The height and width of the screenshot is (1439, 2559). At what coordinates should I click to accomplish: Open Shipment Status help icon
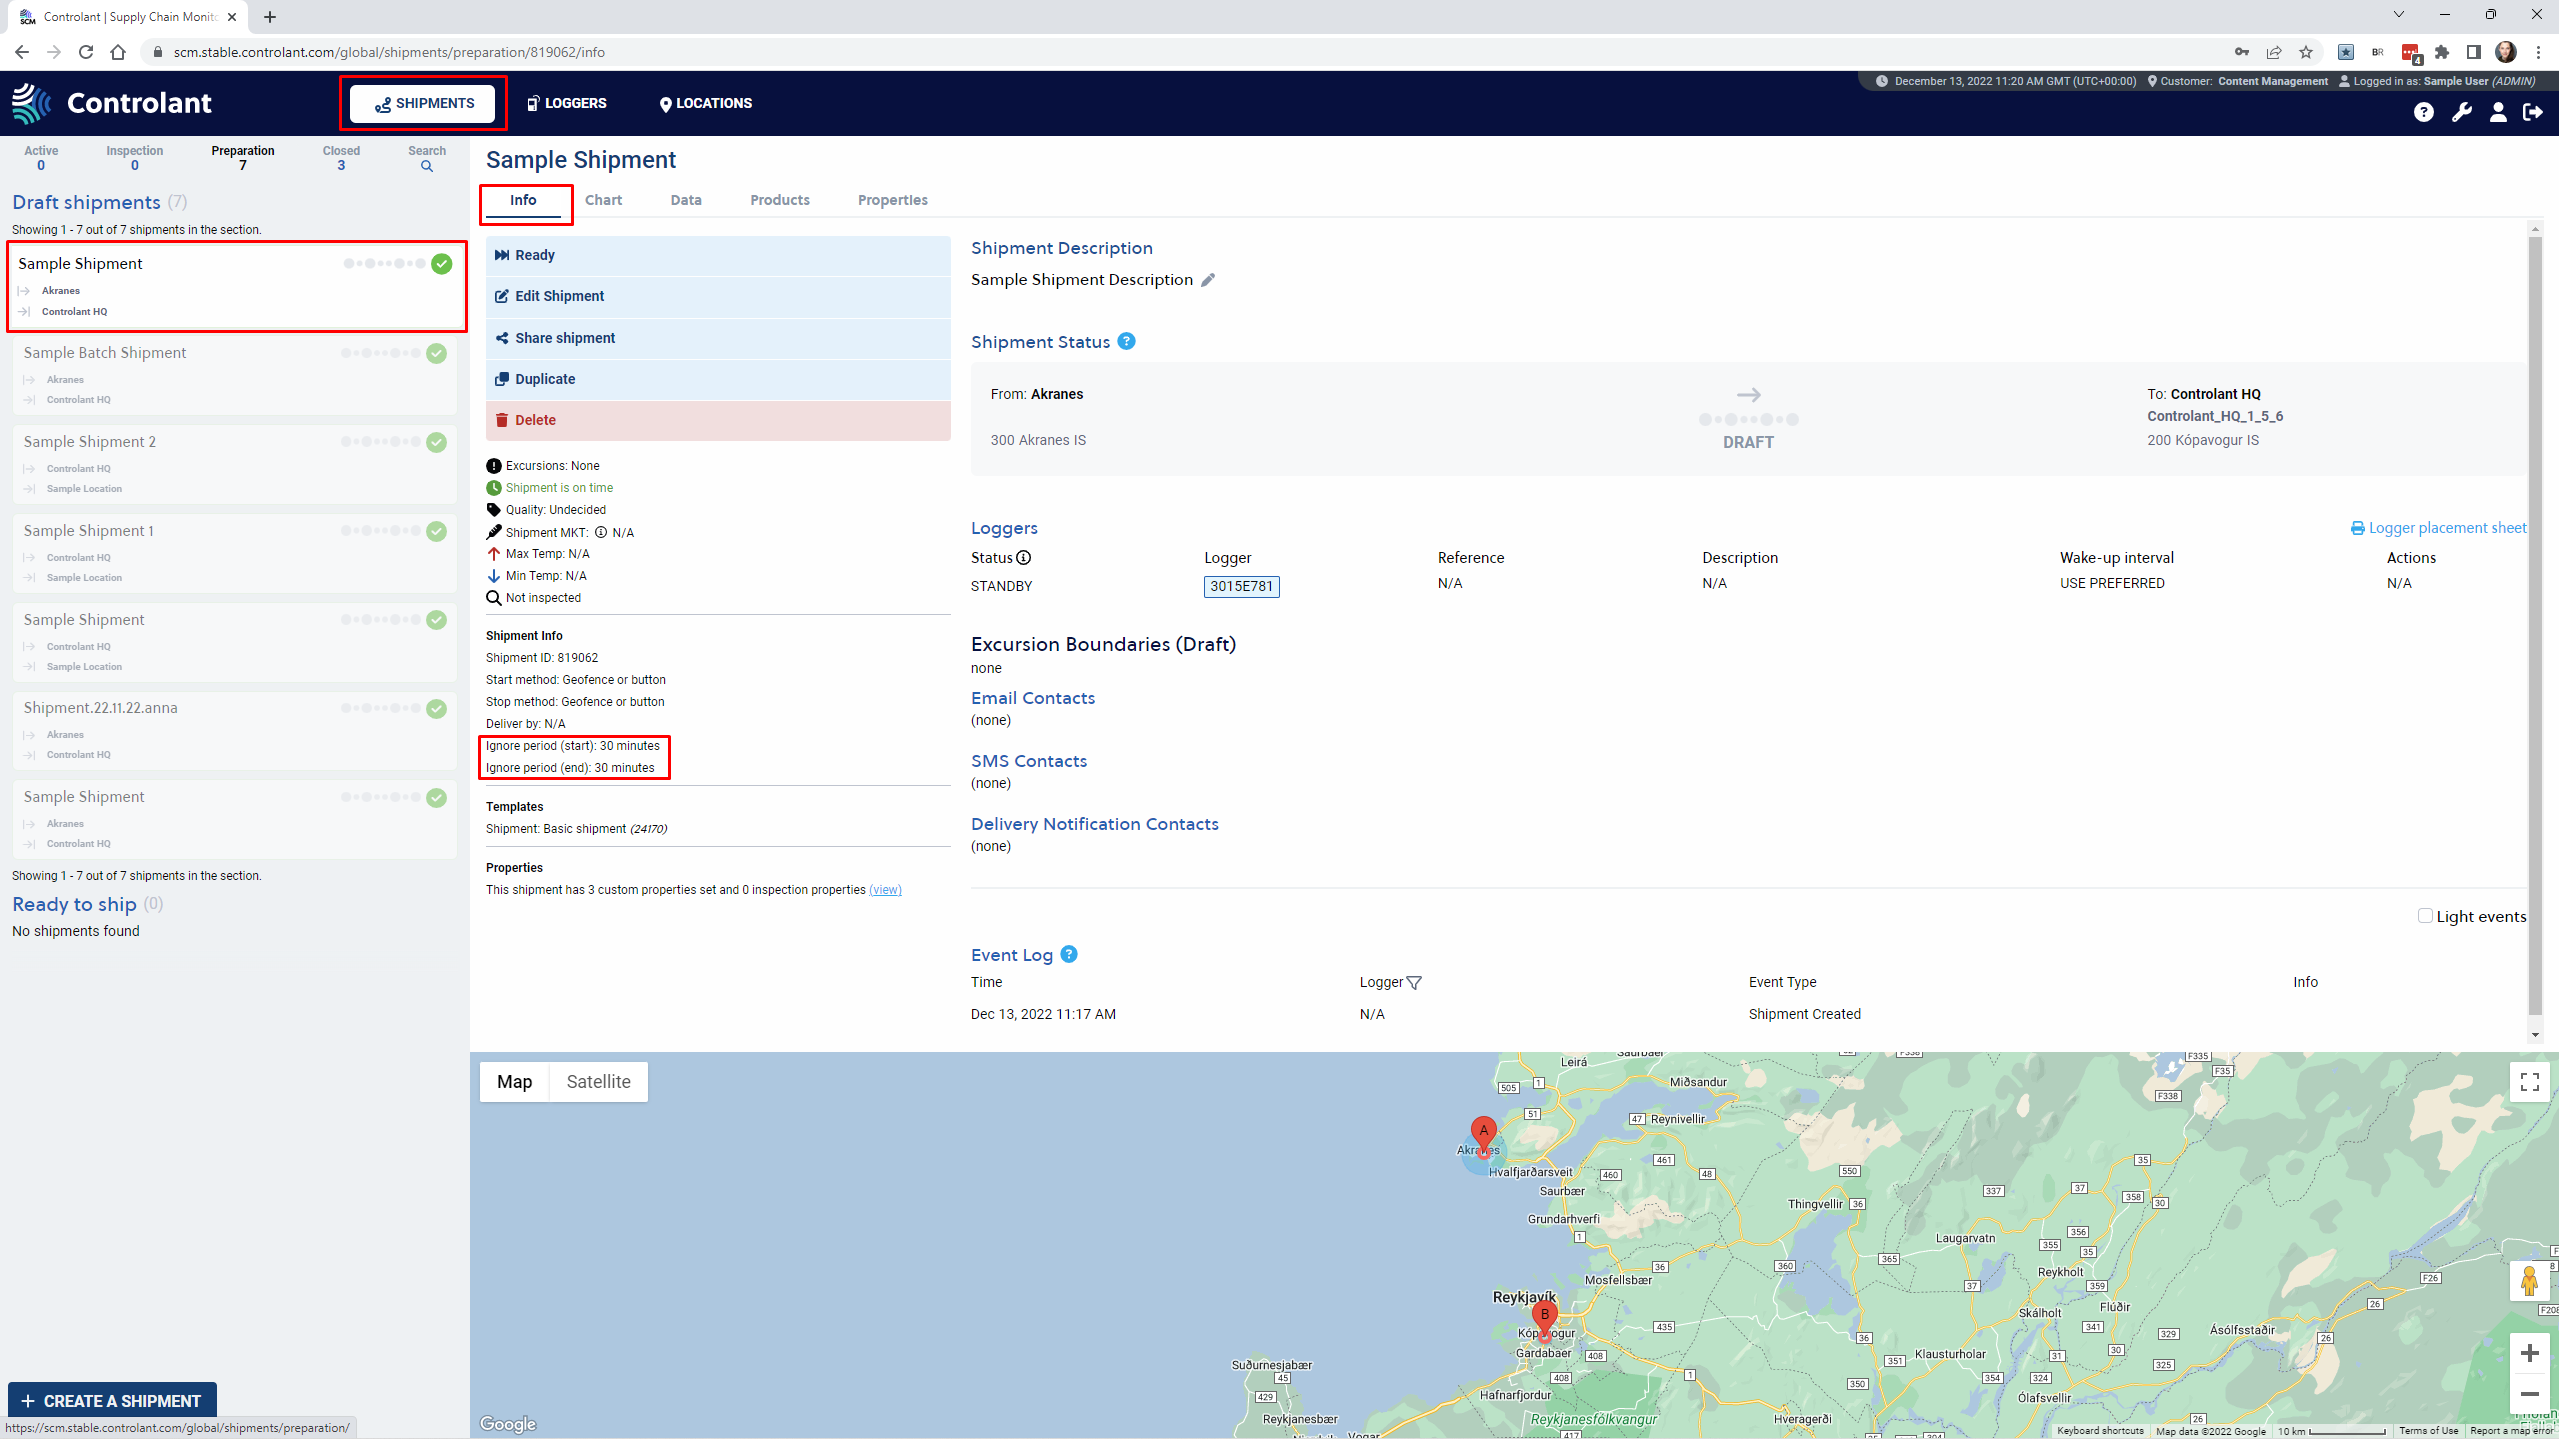point(1126,341)
